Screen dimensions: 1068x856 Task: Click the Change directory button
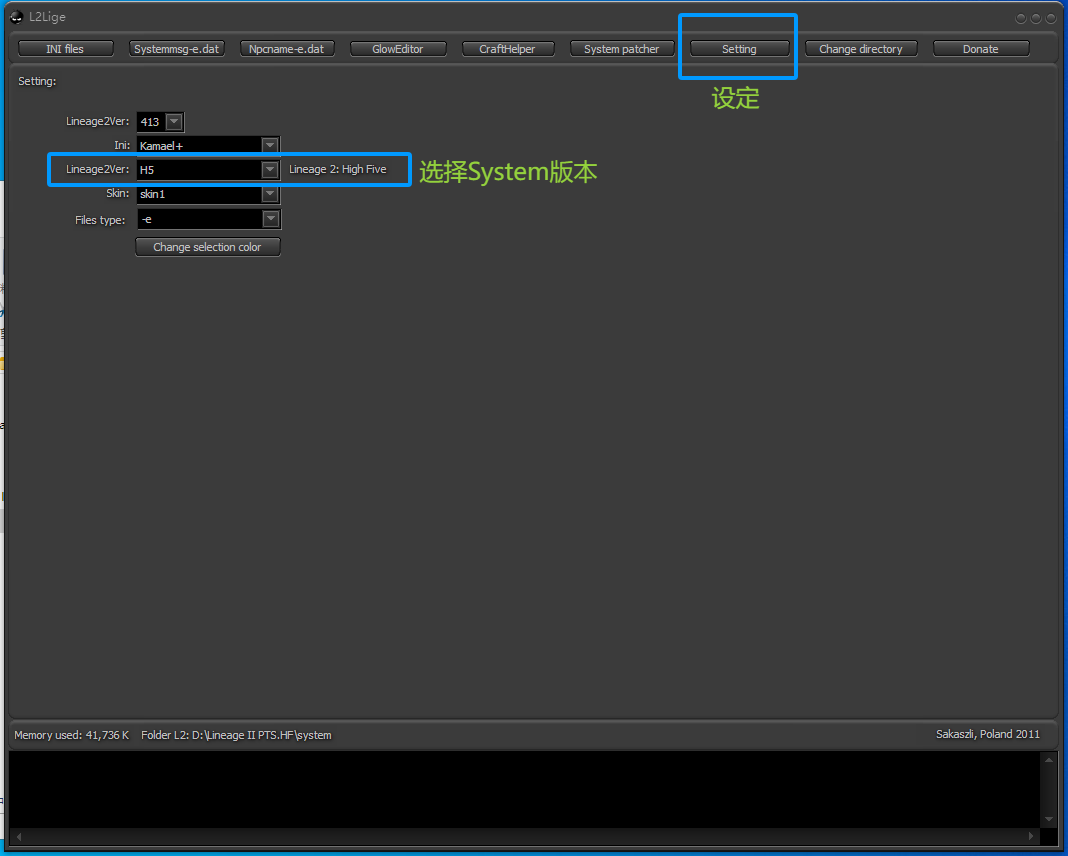point(860,49)
